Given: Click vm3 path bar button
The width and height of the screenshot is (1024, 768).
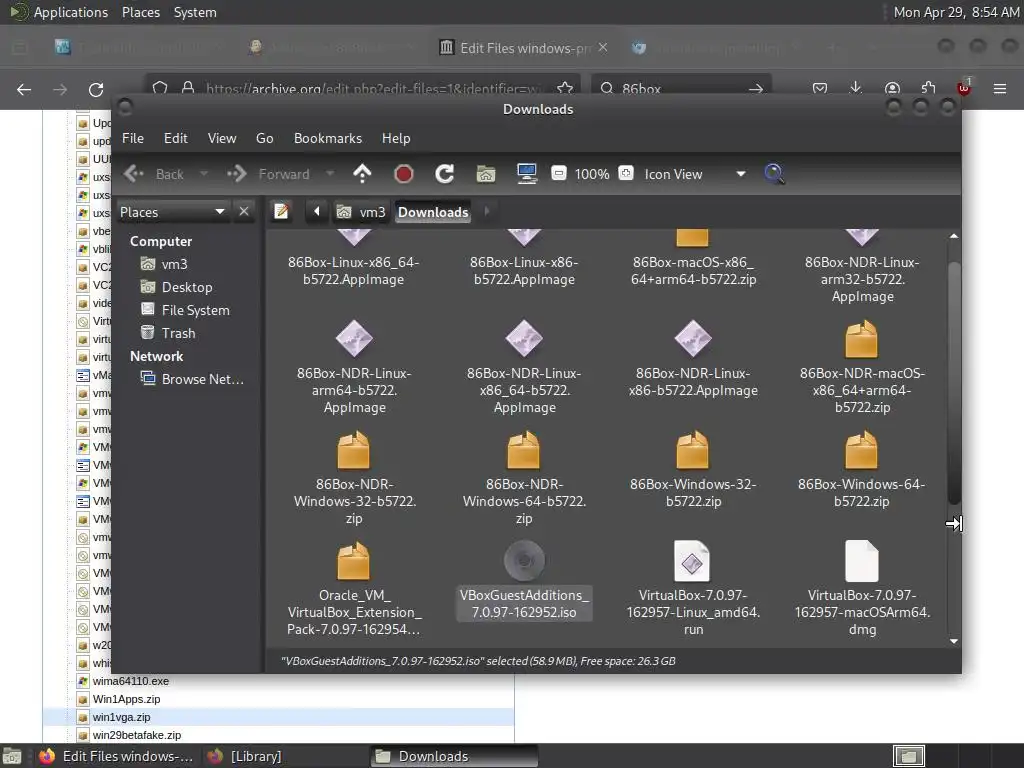Looking at the screenshot, I should click(x=361, y=212).
